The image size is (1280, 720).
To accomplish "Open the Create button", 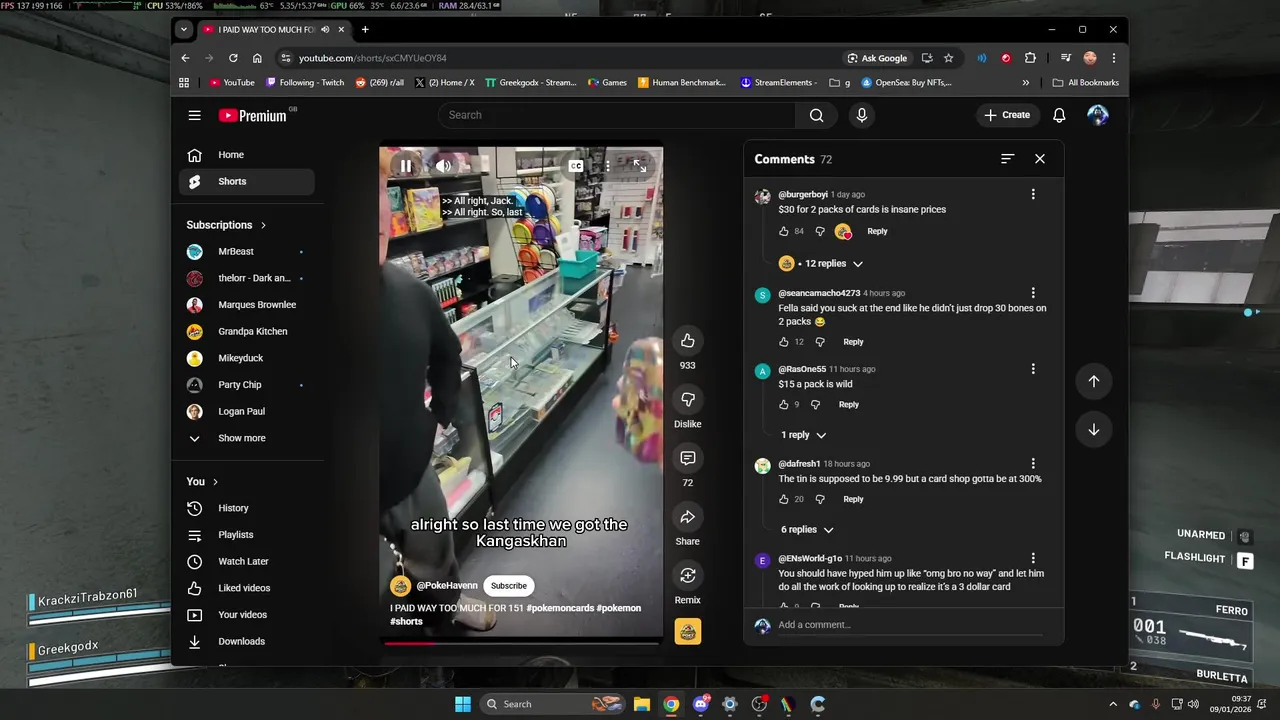I will [1007, 115].
